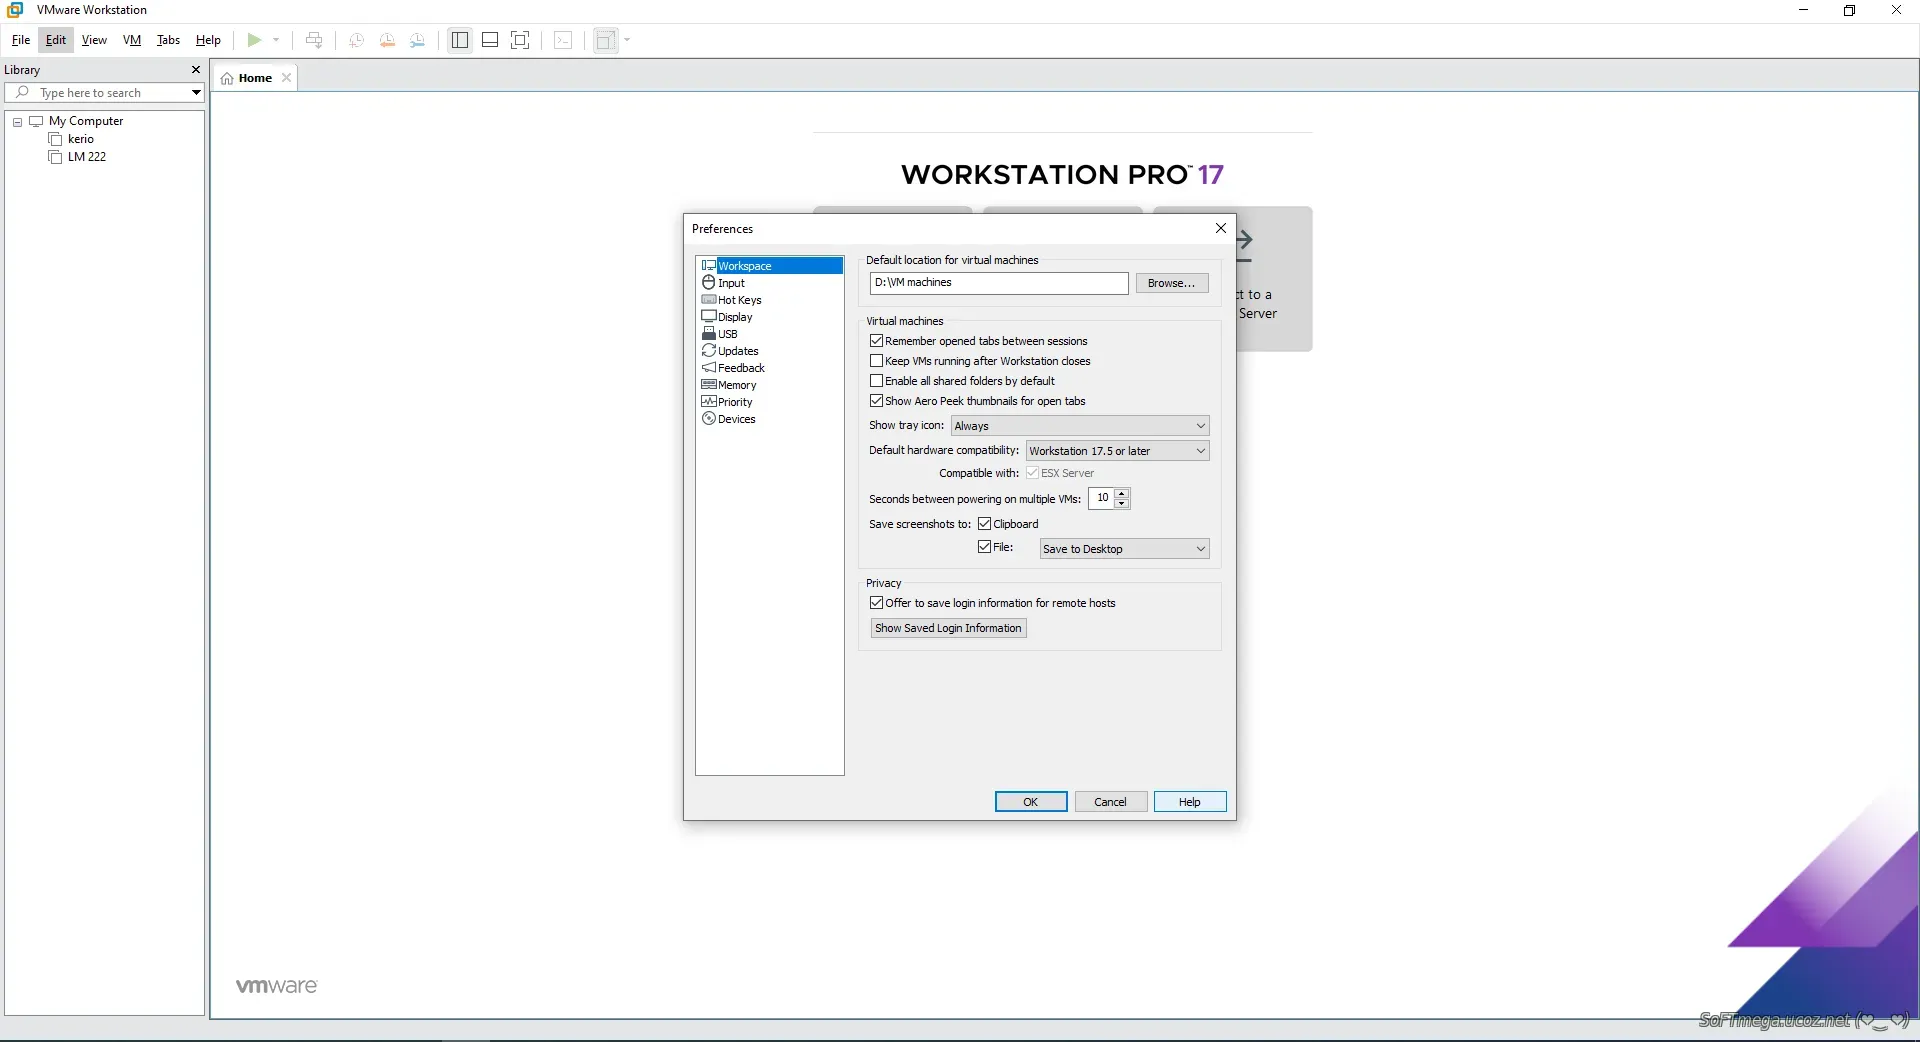Click the full screen mode toolbar icon
Screen dimensions: 1920x1042
pyautogui.click(x=520, y=40)
